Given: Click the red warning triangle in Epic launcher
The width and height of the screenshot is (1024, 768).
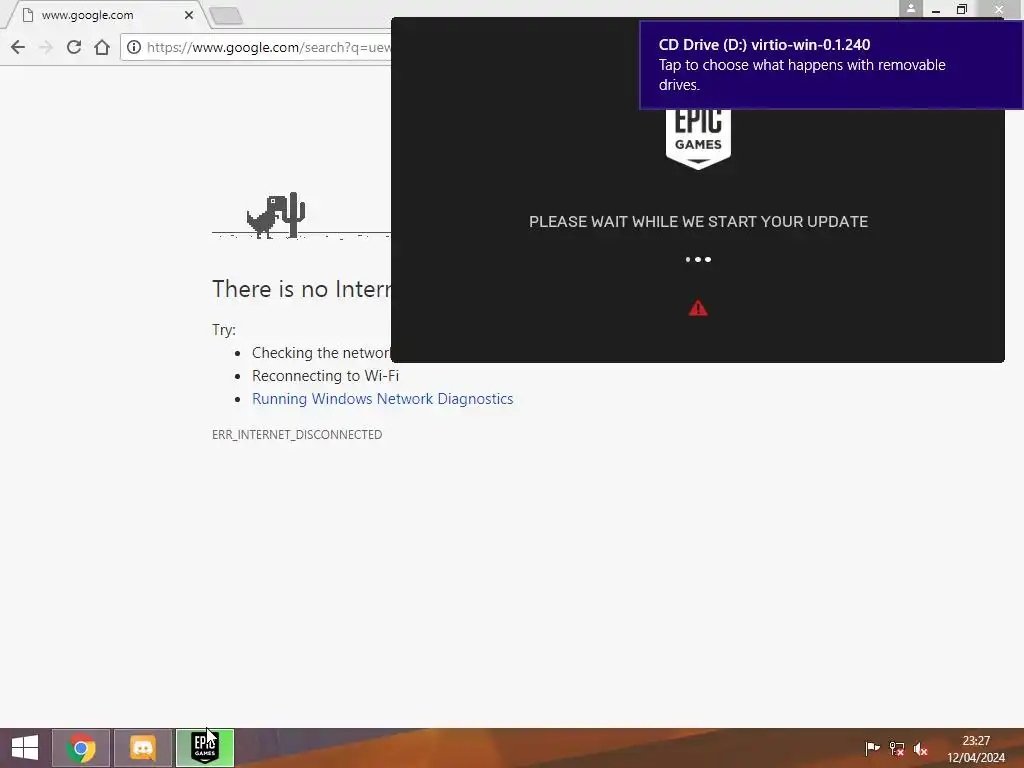Looking at the screenshot, I should click(x=698, y=308).
